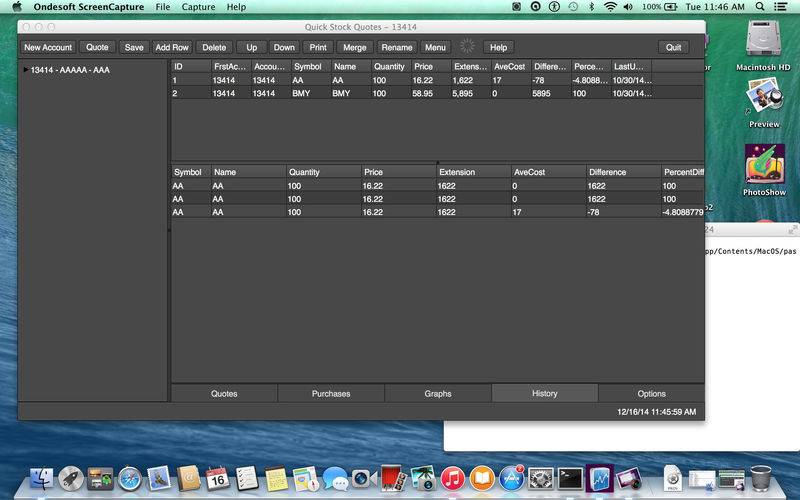Open Finder from the dock
This screenshot has height=500, width=800.
tap(42, 479)
